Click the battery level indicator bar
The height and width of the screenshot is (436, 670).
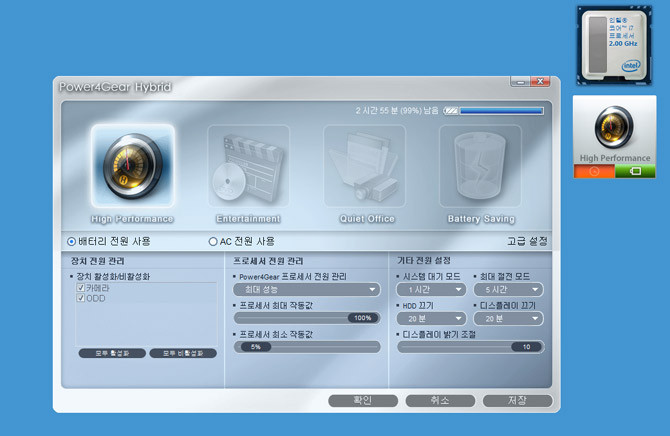(494, 111)
